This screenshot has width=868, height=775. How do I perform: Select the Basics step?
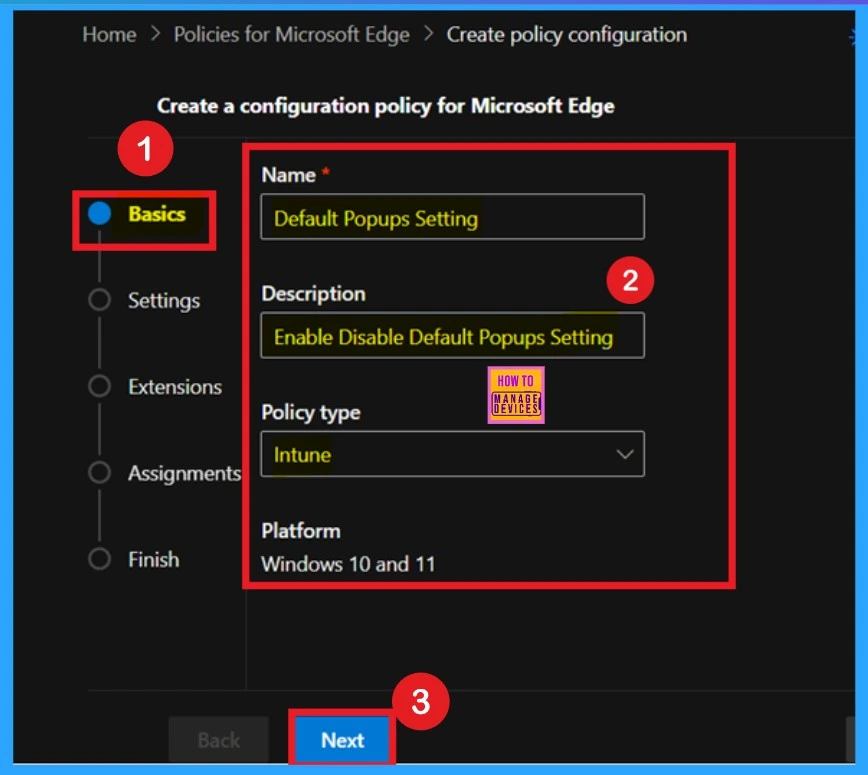pos(157,214)
